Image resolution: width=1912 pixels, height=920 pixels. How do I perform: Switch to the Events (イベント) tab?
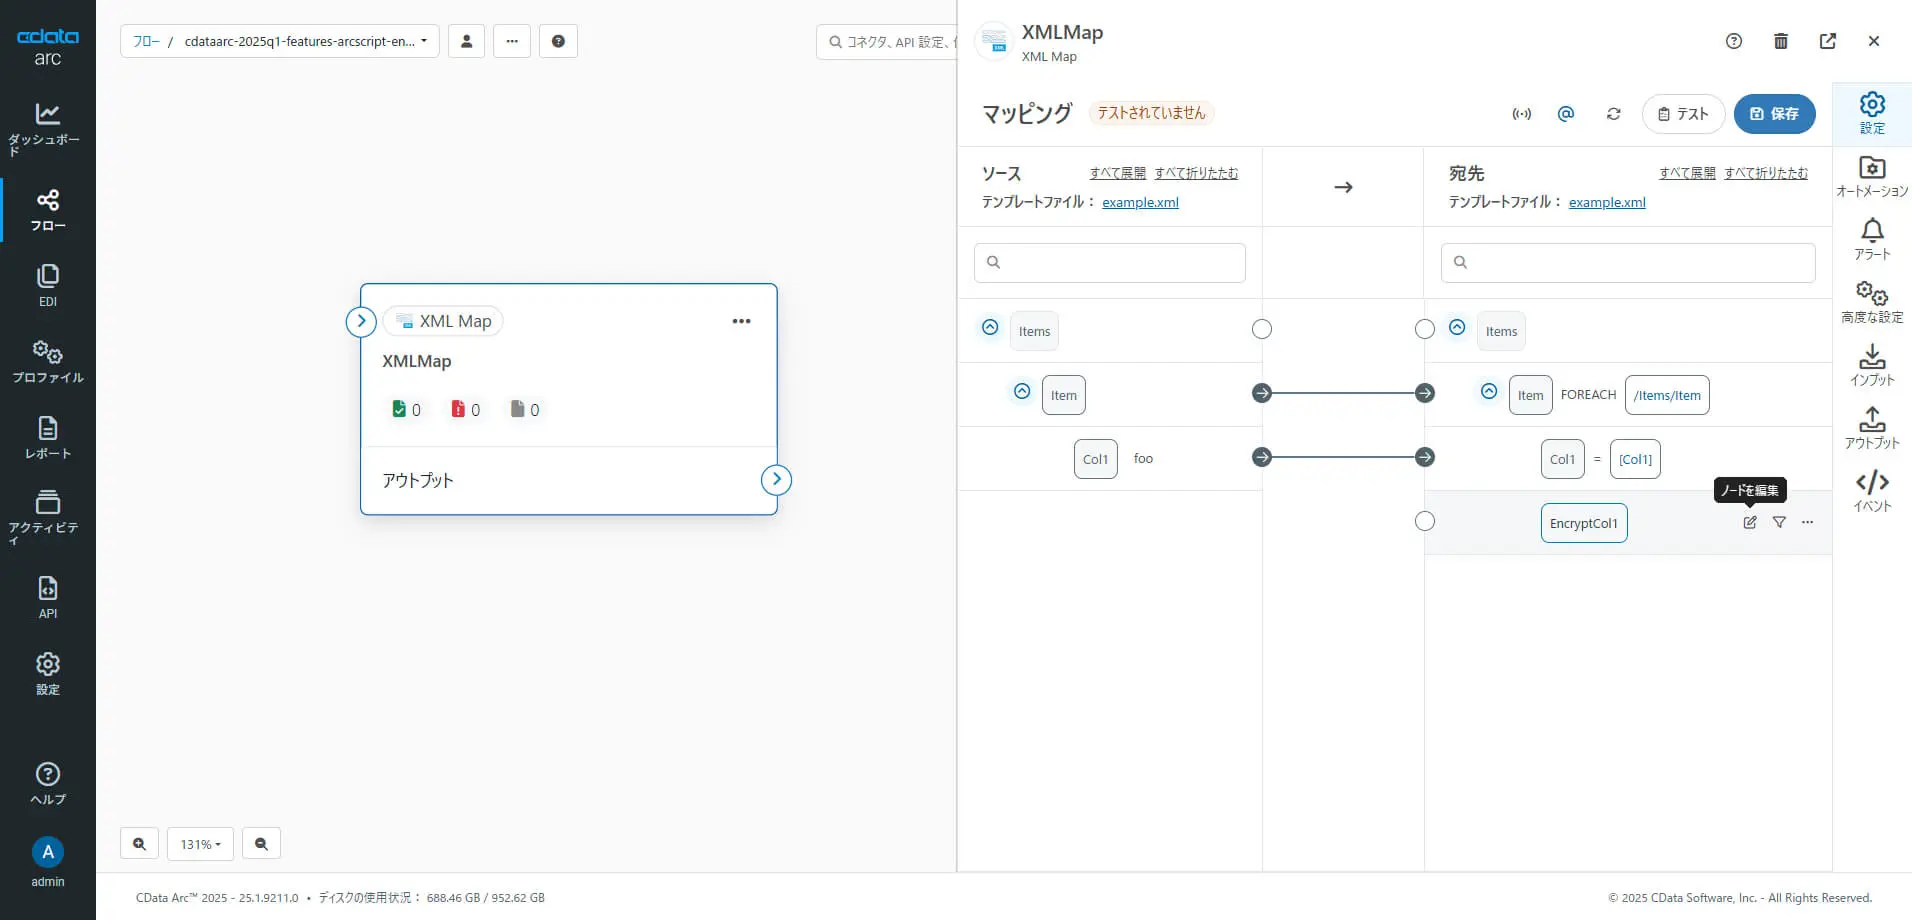click(x=1872, y=492)
